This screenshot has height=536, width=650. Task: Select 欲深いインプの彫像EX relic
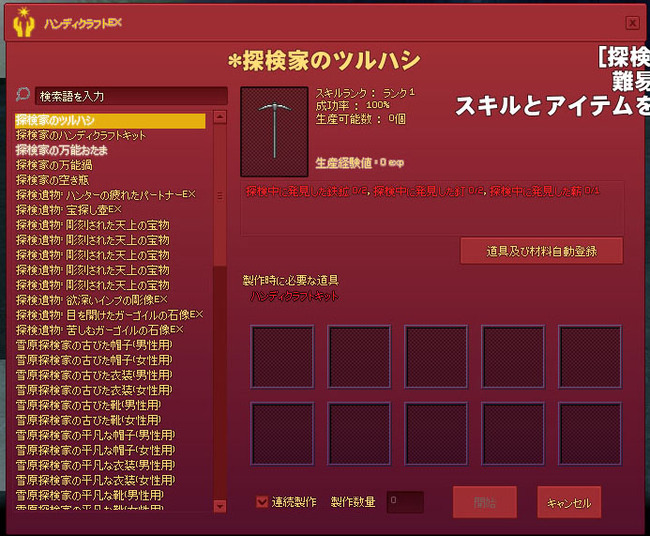click(92, 300)
